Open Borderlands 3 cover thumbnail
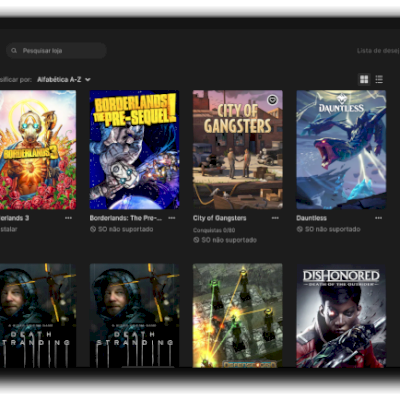The width and height of the screenshot is (400, 400). (x=38, y=150)
